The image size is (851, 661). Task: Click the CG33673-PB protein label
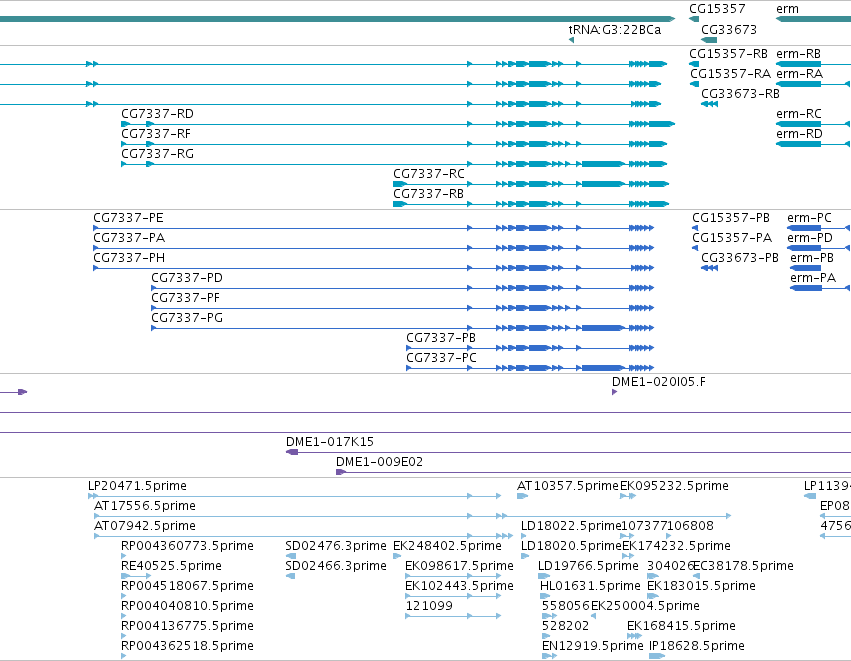point(740,258)
